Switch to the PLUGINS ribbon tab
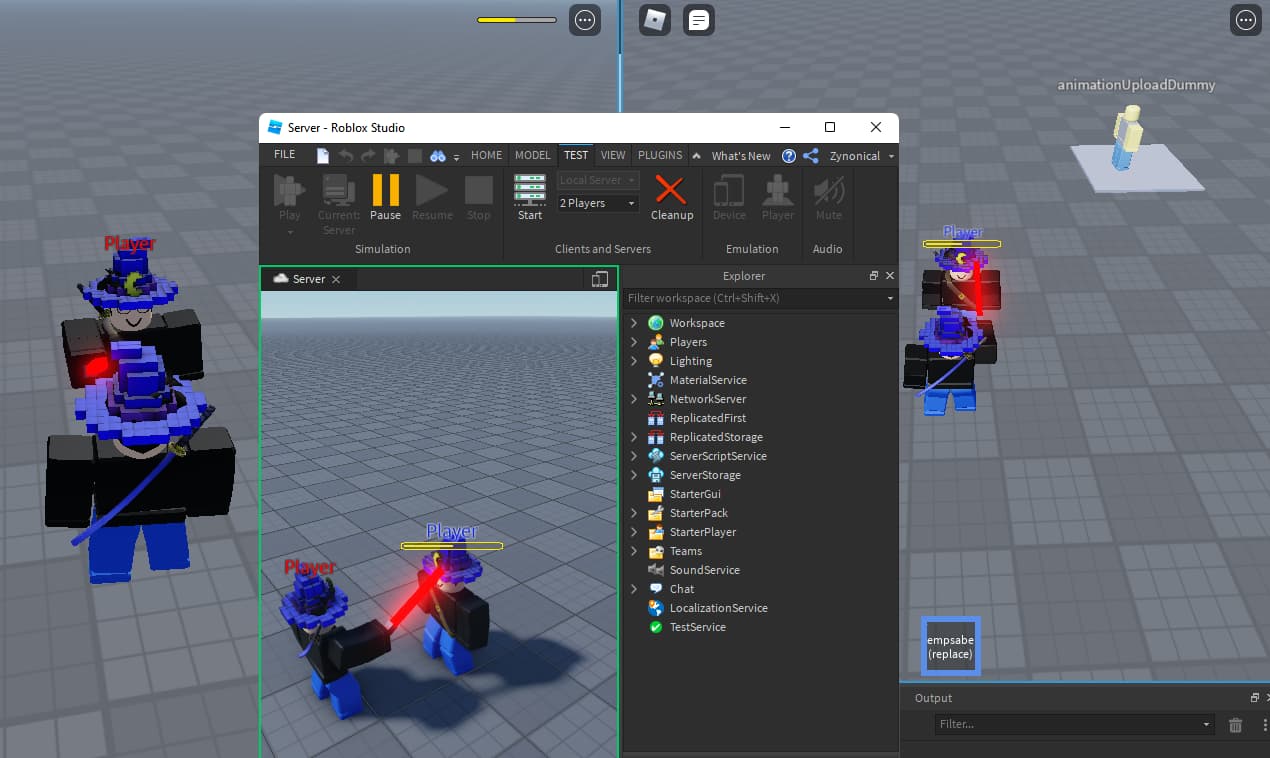1270x758 pixels. click(x=660, y=155)
